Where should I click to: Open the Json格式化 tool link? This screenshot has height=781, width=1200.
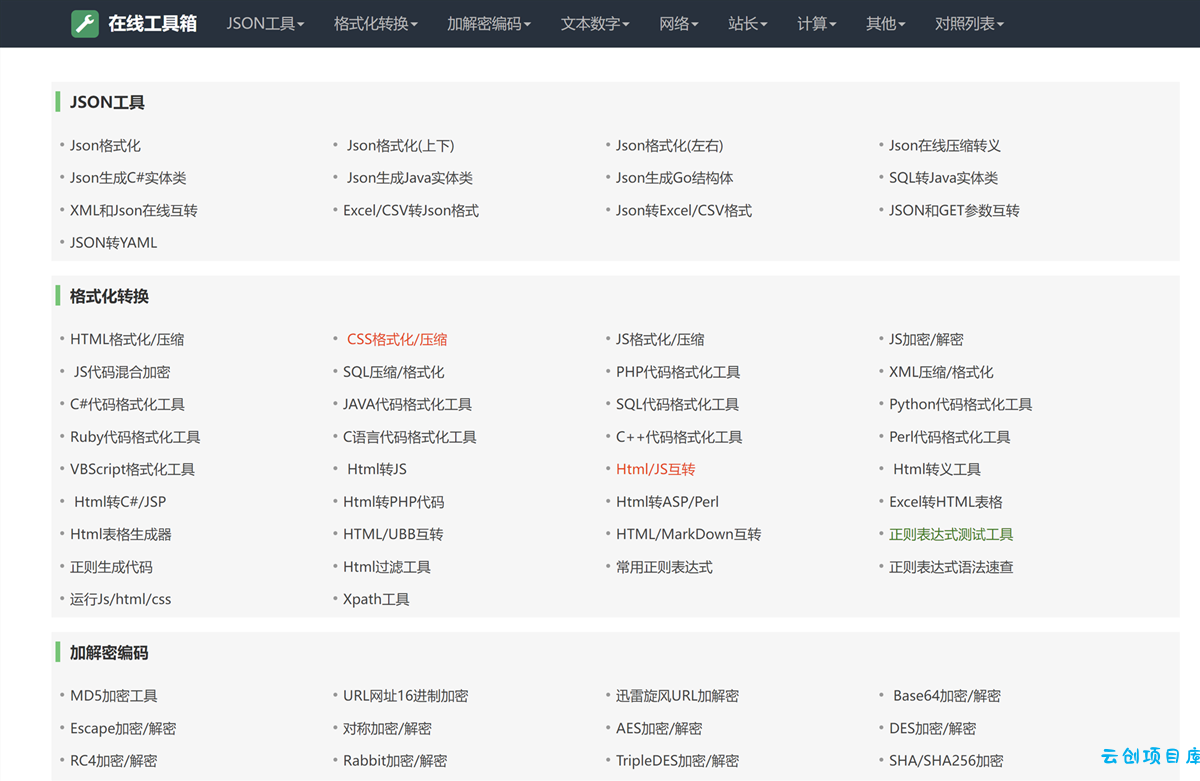(x=105, y=146)
